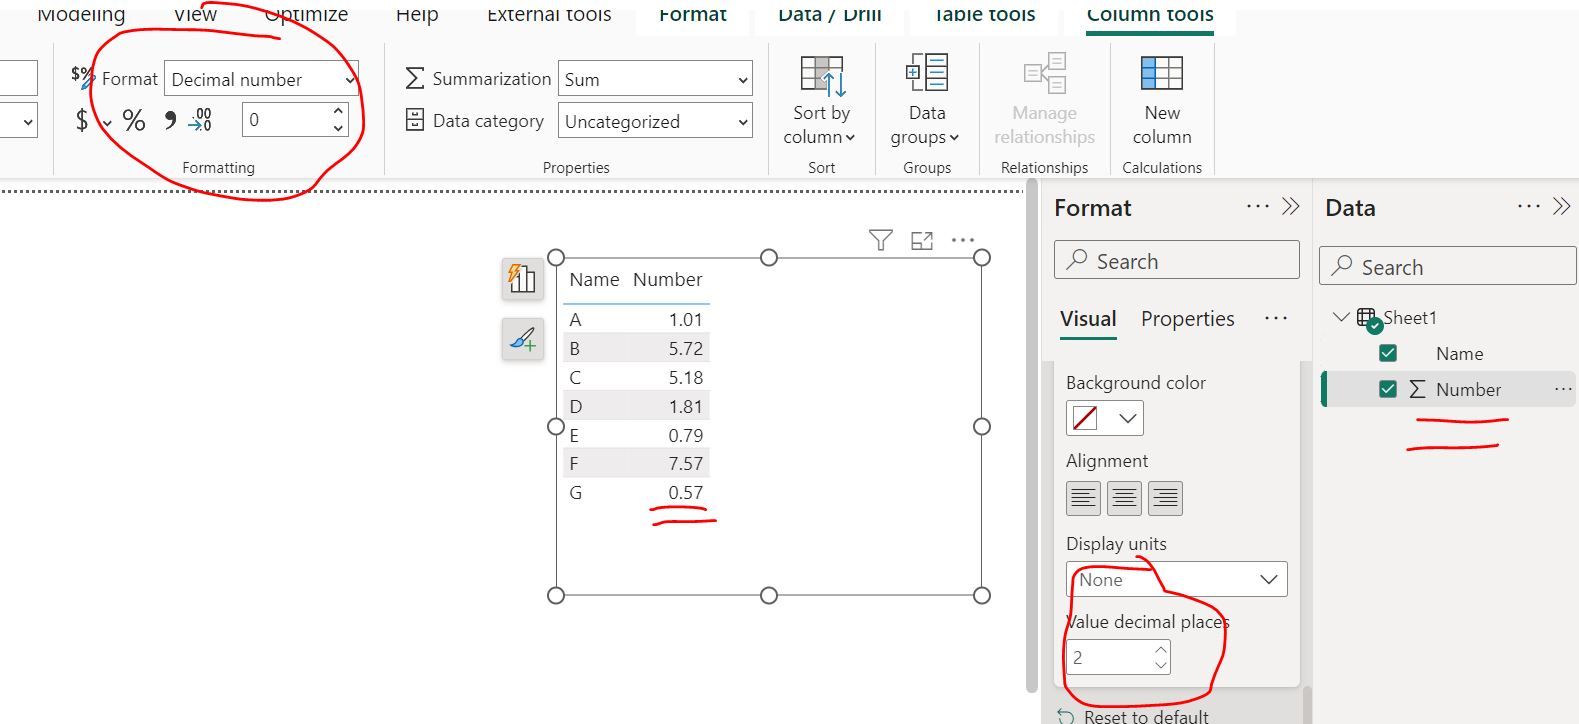Click the Number column header in table

[x=667, y=280]
